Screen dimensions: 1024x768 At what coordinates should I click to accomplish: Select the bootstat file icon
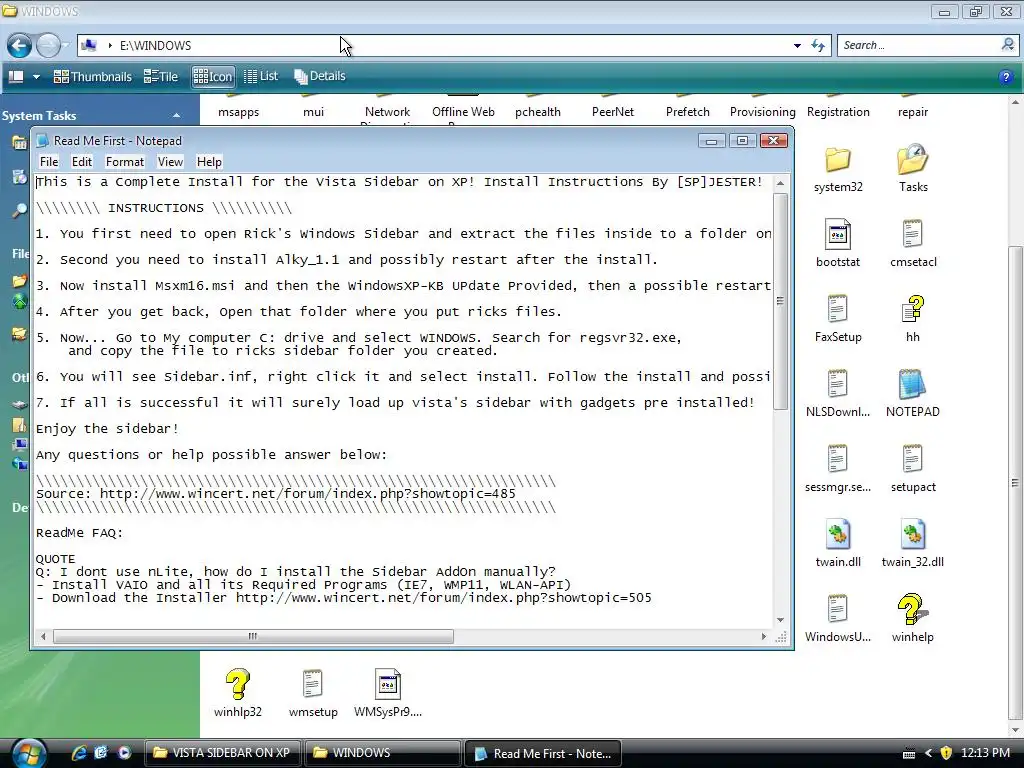point(838,234)
